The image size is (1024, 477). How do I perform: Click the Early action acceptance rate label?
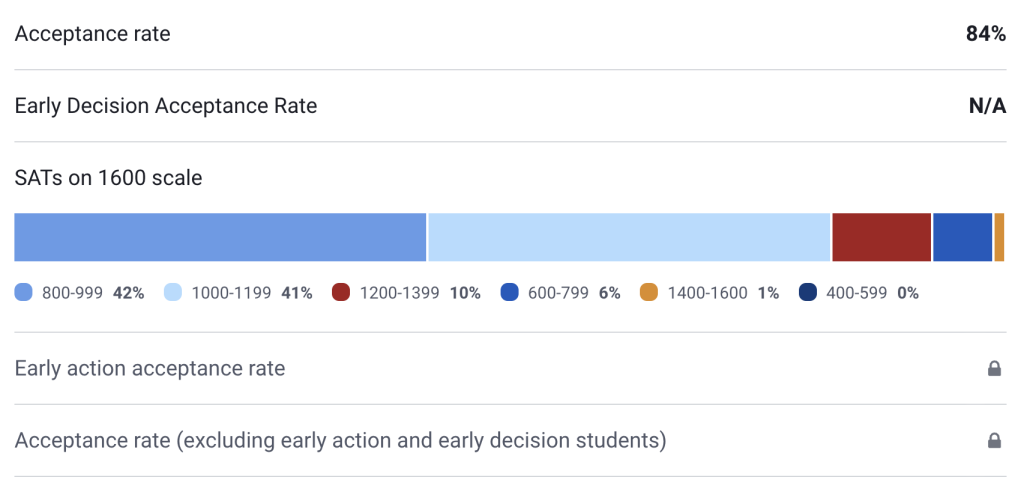tap(150, 369)
